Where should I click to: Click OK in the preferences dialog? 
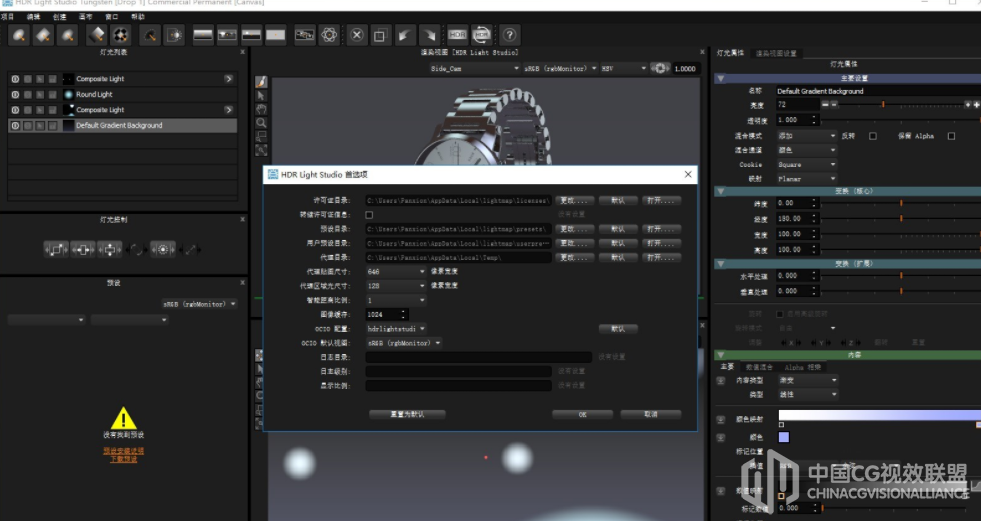coord(582,414)
